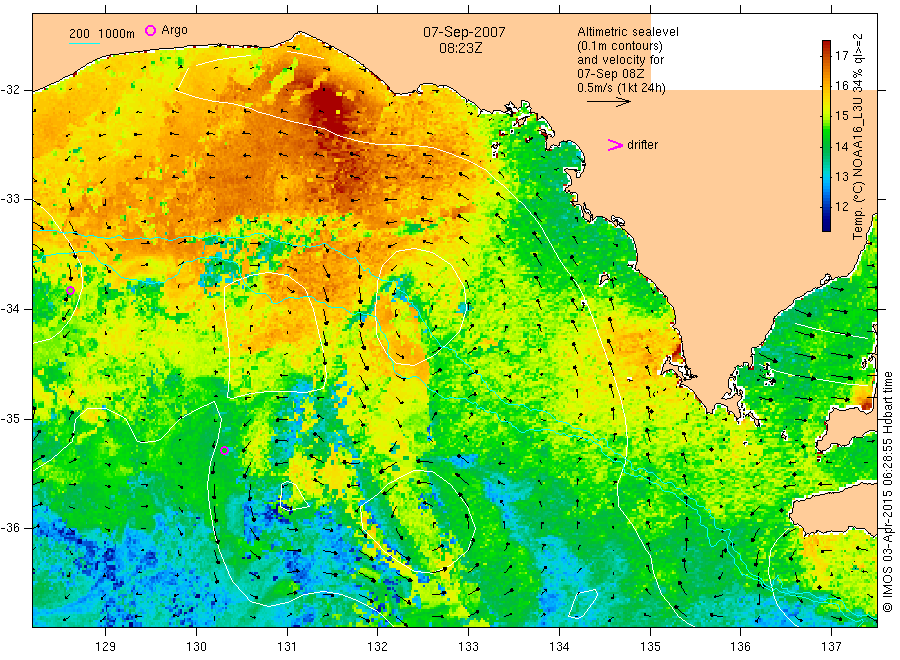
Task: Click the longitude label 130
Action: coord(196,646)
